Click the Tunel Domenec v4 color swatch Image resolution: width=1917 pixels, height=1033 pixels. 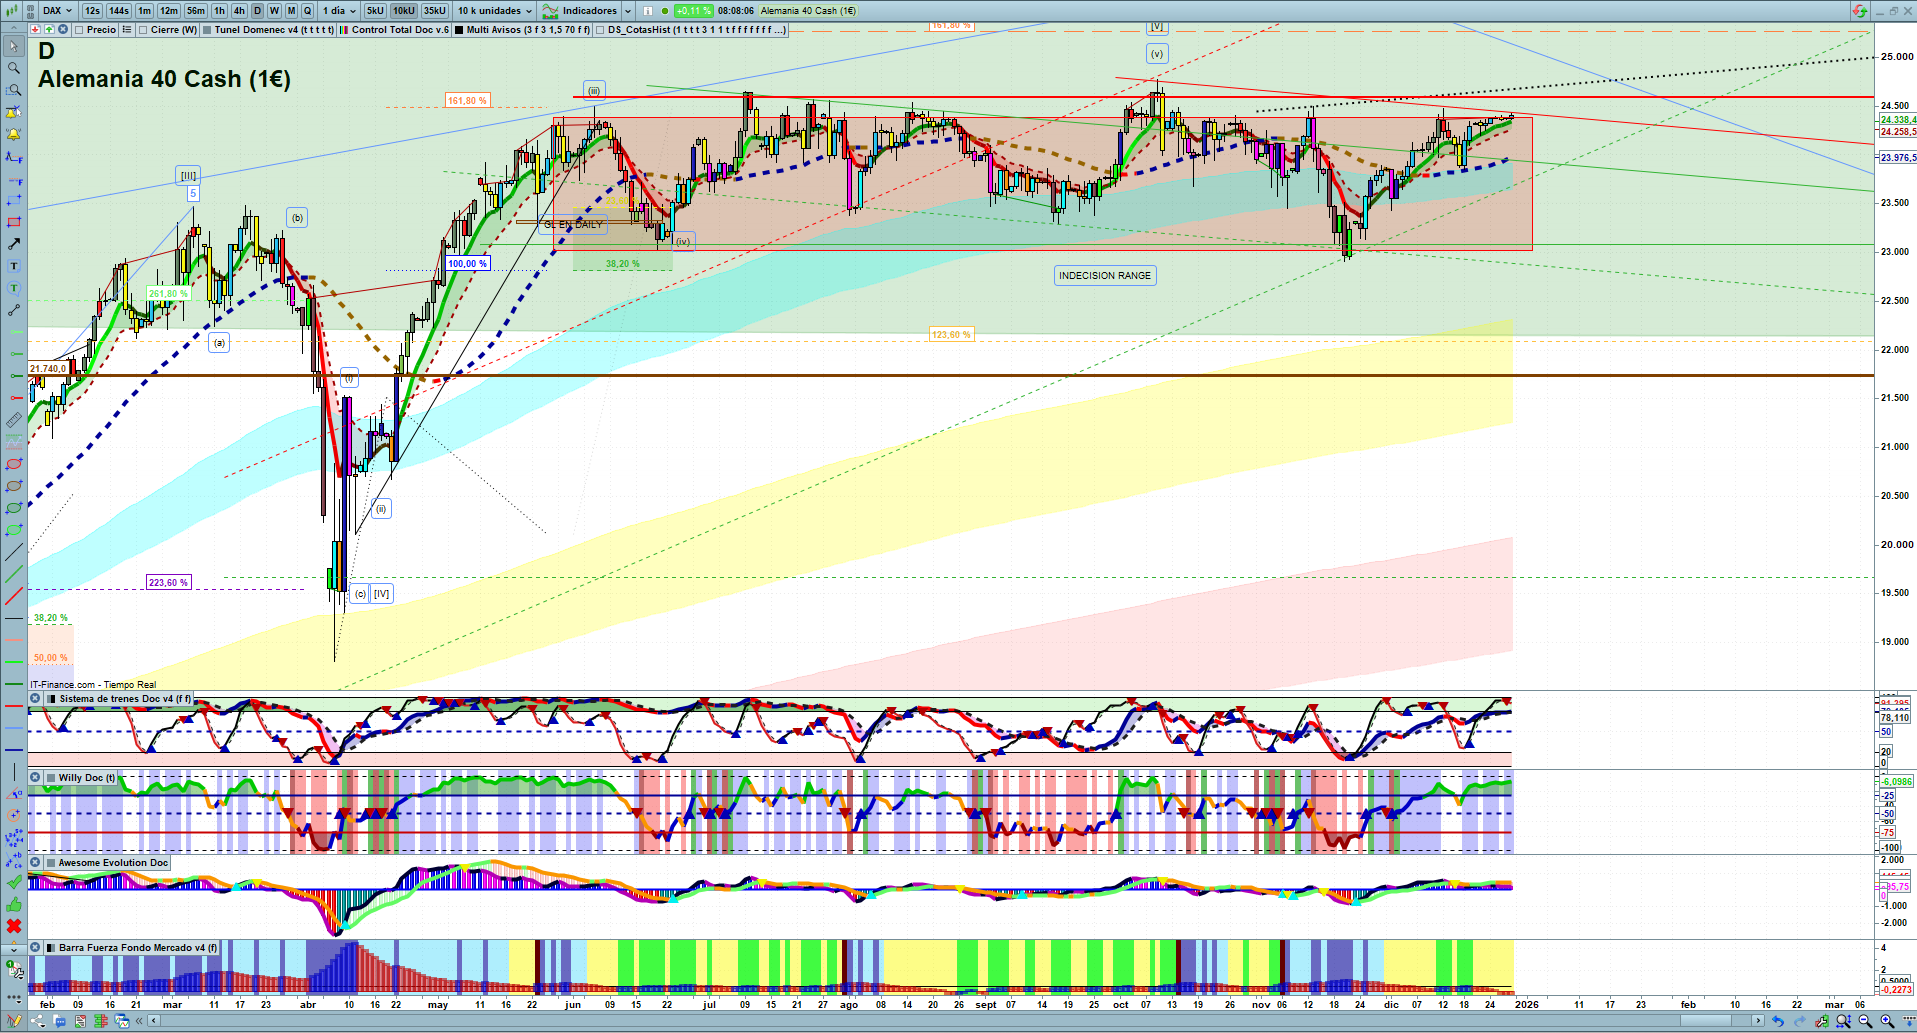pyautogui.click(x=207, y=30)
